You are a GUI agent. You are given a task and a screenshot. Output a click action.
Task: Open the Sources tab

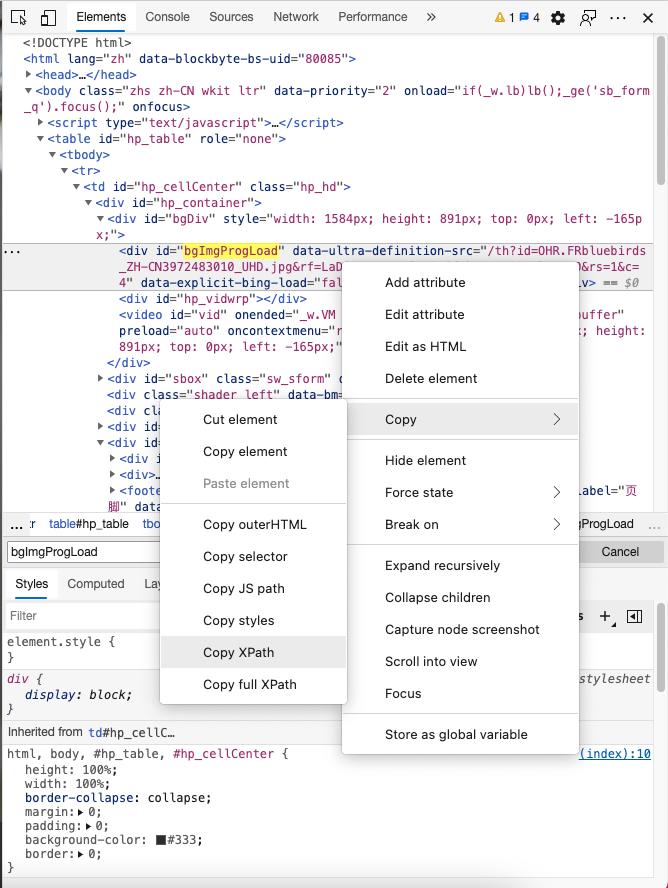[231, 17]
